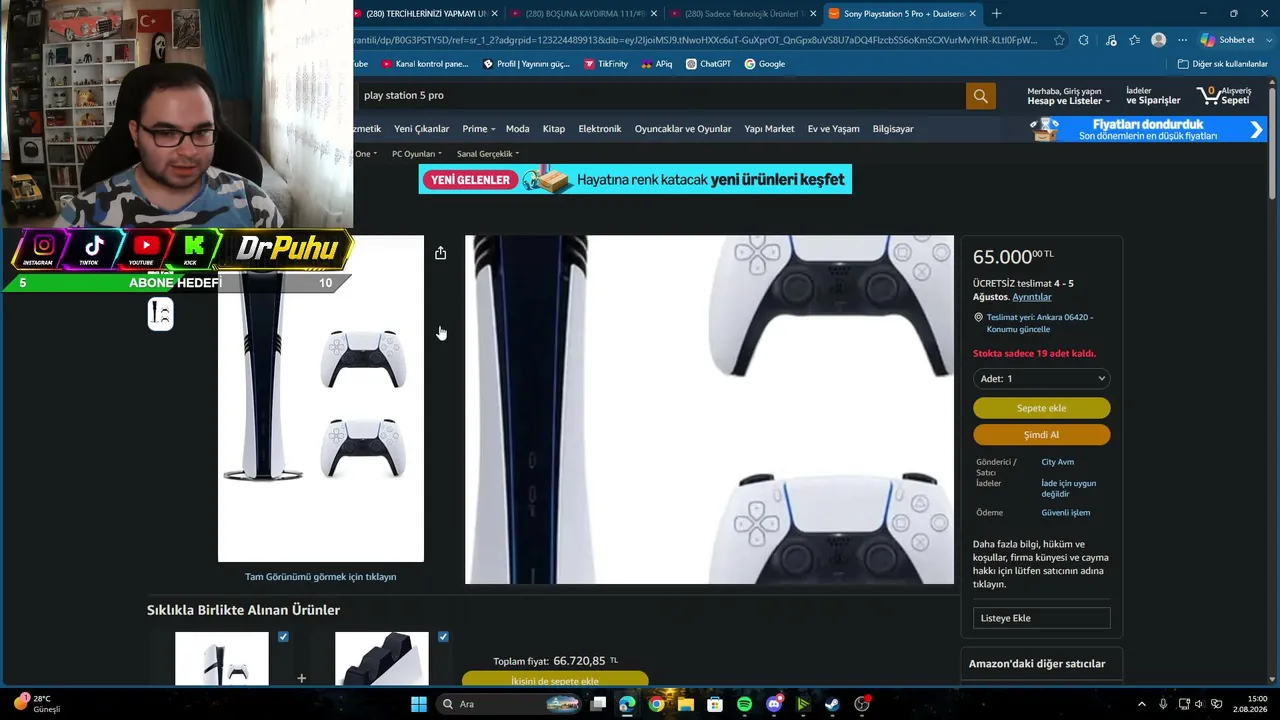
Task: Click the Konumu güncelle delivery location link
Action: pyautogui.click(x=1018, y=330)
